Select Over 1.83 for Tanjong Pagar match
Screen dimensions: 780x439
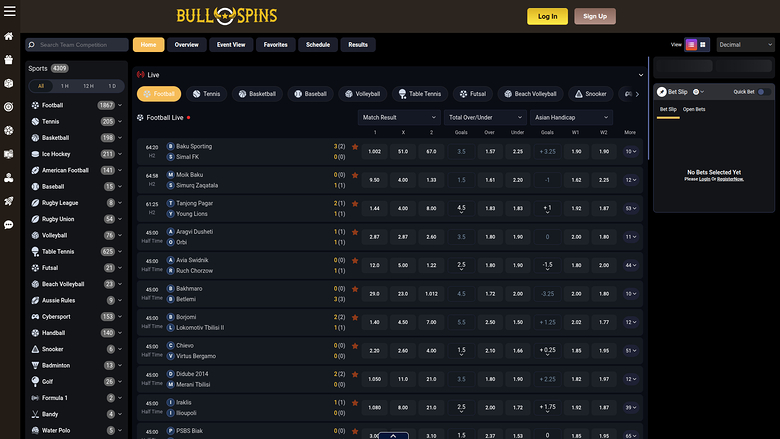pos(490,208)
